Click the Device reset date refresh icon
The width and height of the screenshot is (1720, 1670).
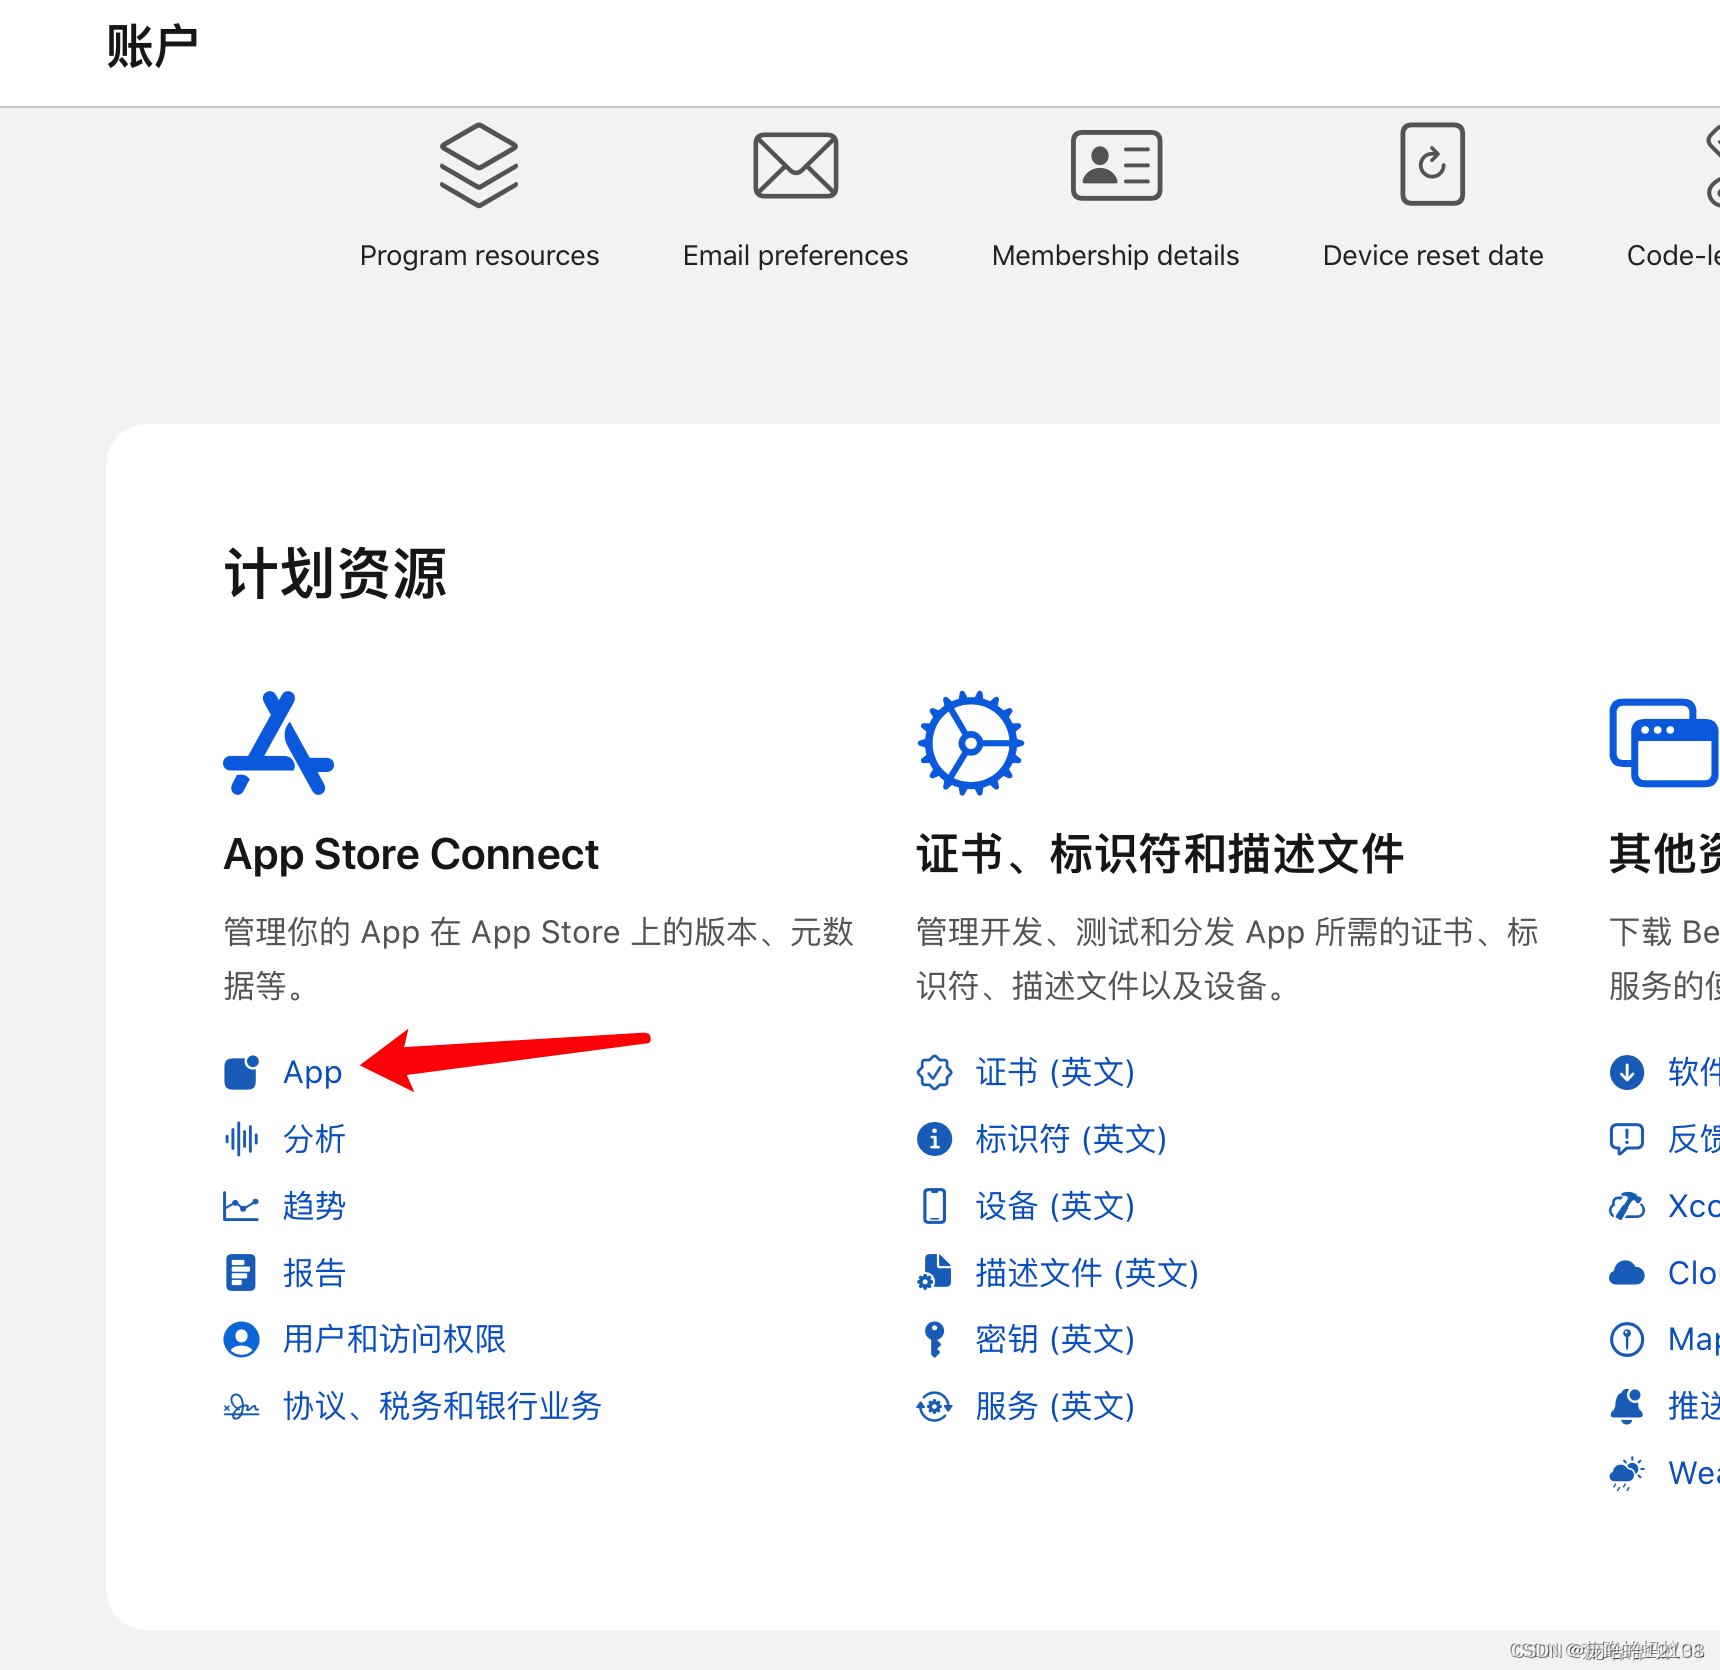coord(1432,165)
